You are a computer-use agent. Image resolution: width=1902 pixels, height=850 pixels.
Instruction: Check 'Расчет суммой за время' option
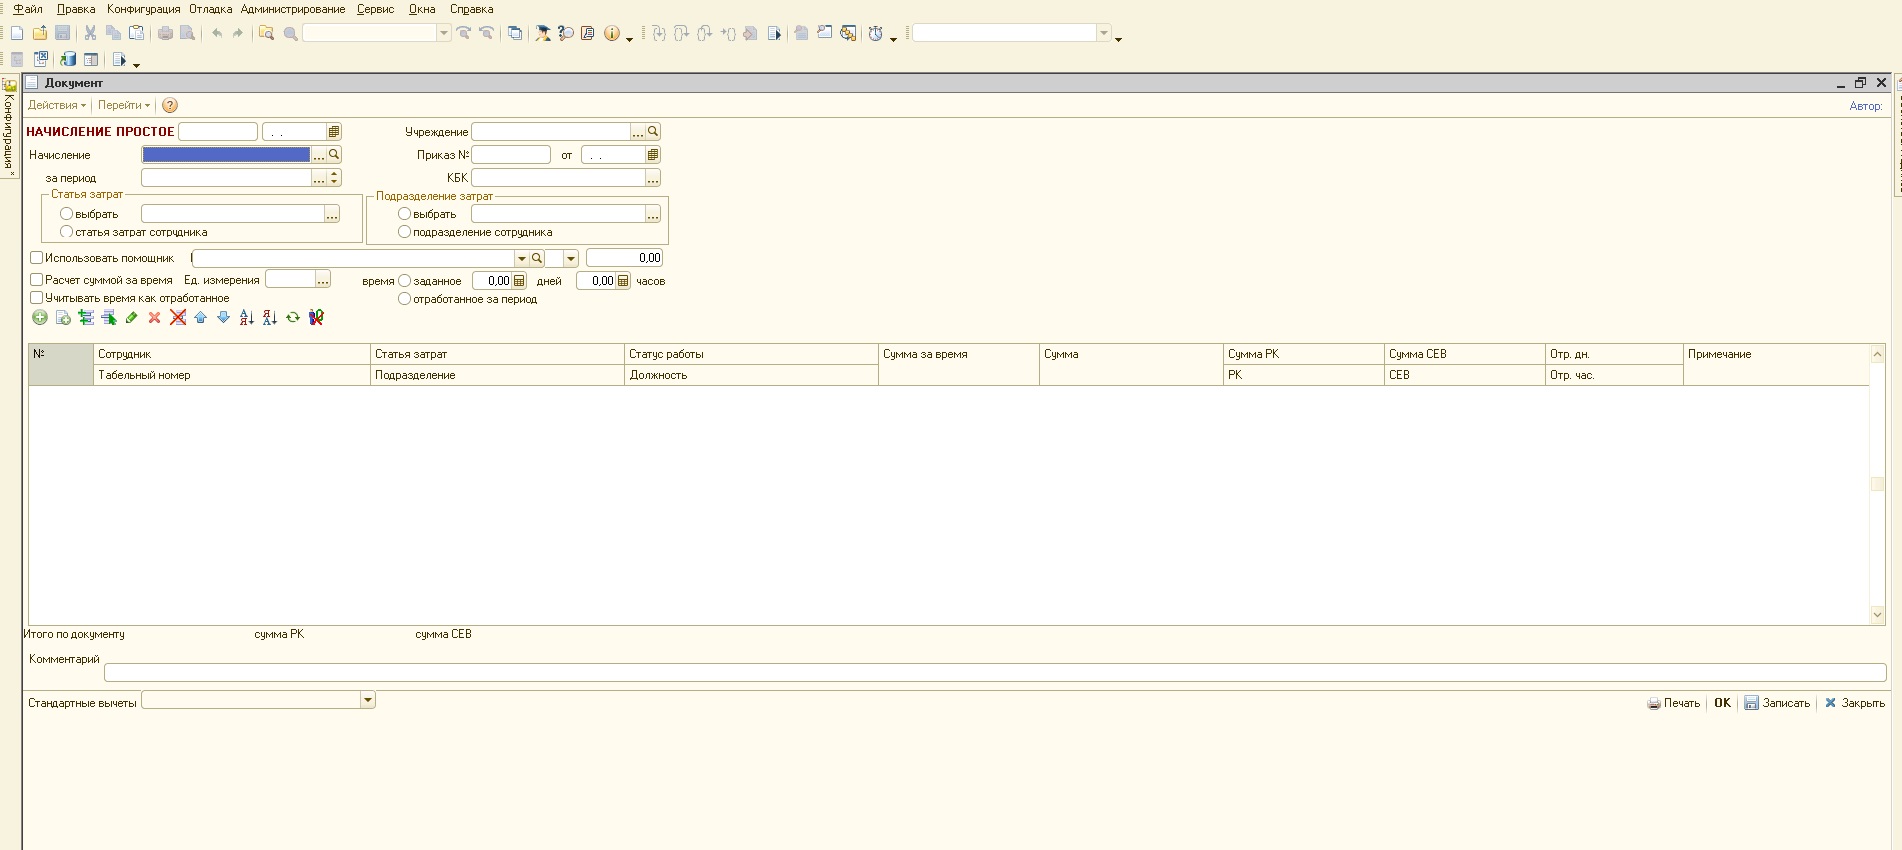coord(37,280)
